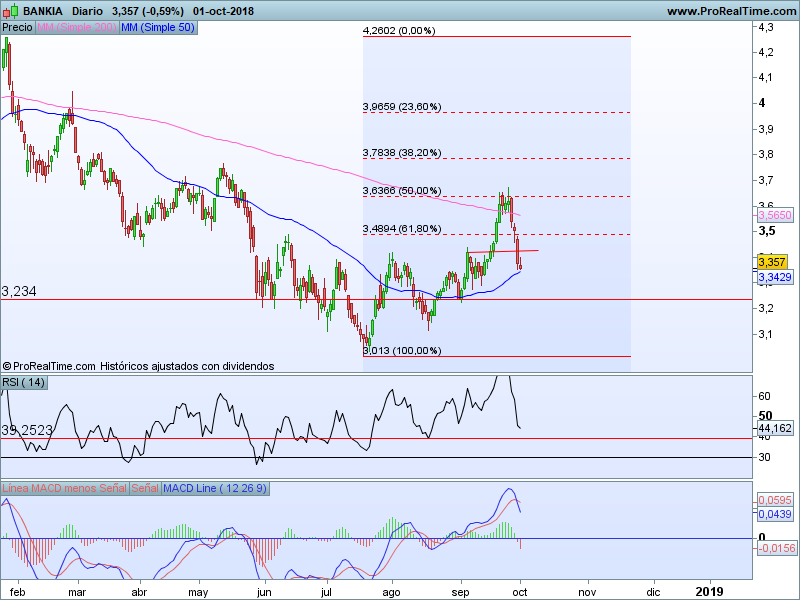
Task: Select the Señal legend label in MACD panel
Action: tap(145, 488)
